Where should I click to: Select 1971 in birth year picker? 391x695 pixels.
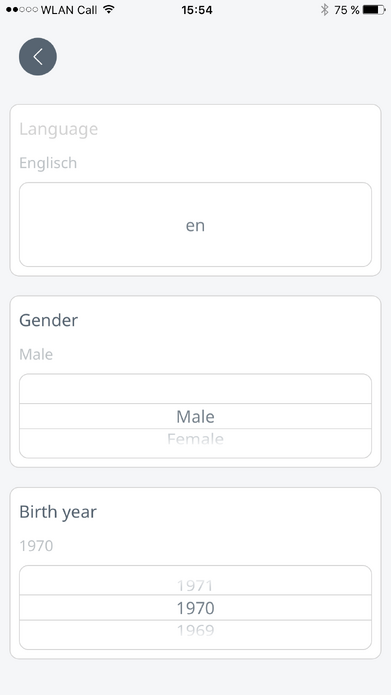coord(195,586)
